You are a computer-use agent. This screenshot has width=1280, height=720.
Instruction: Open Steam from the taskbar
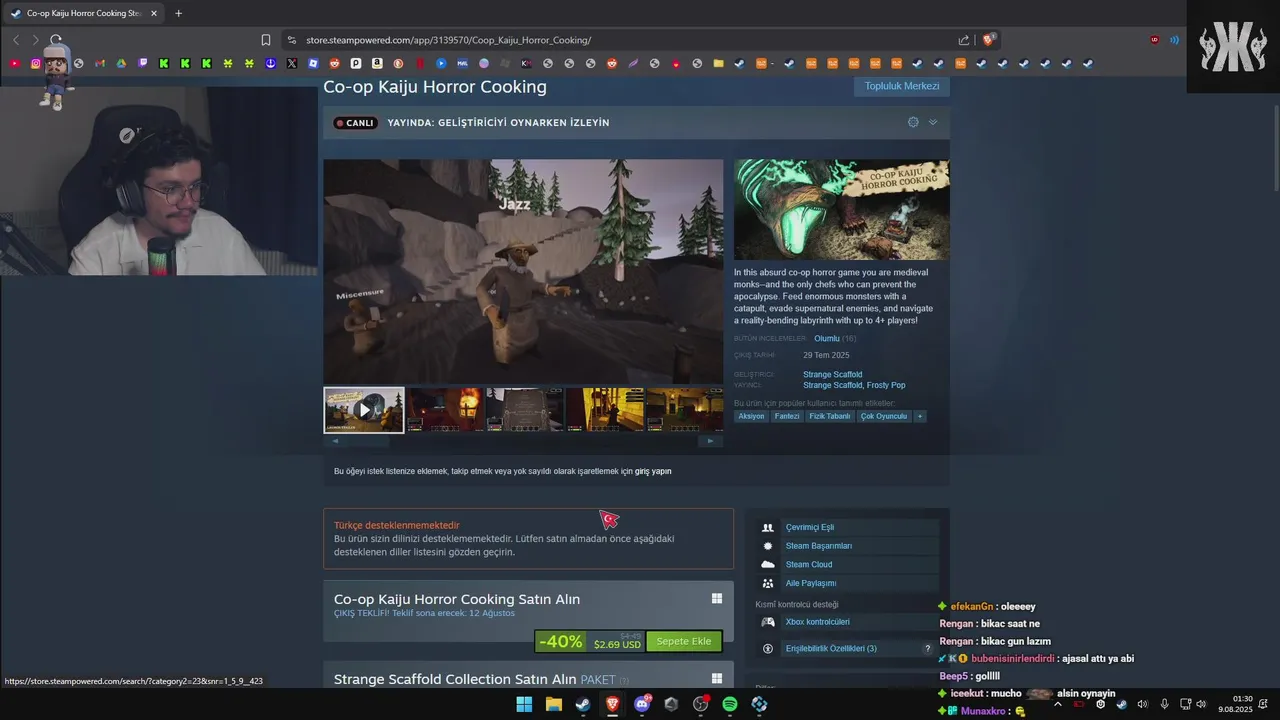point(583,704)
